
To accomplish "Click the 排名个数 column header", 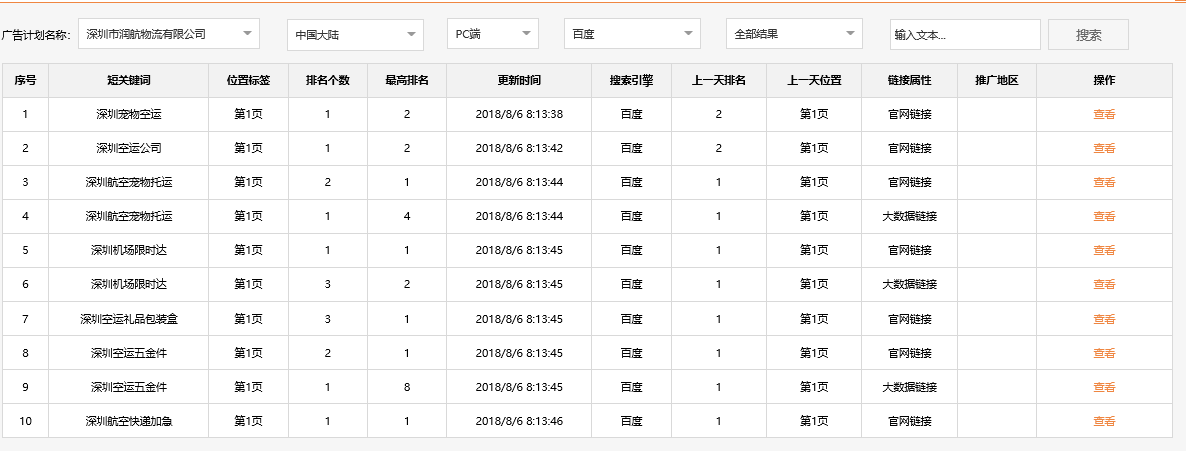I will point(328,80).
